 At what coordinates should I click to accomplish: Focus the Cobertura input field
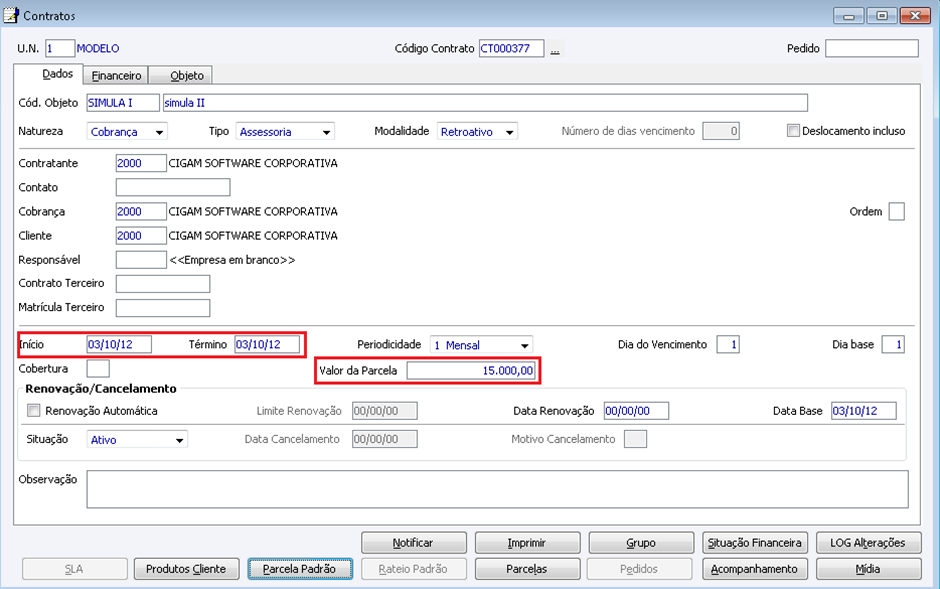click(x=98, y=368)
